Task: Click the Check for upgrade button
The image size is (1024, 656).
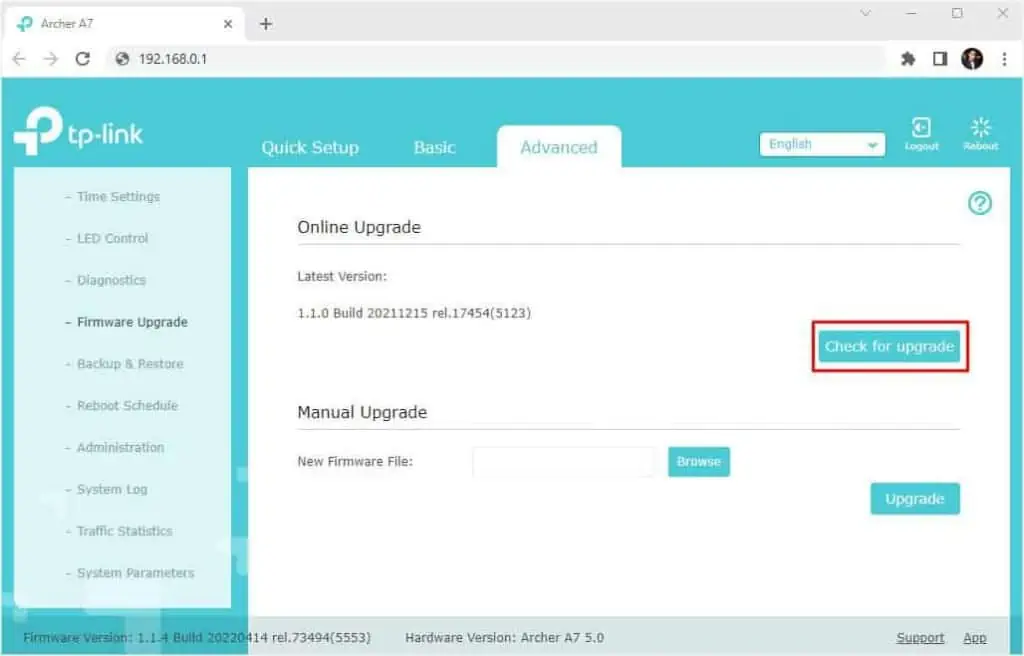Action: (889, 346)
